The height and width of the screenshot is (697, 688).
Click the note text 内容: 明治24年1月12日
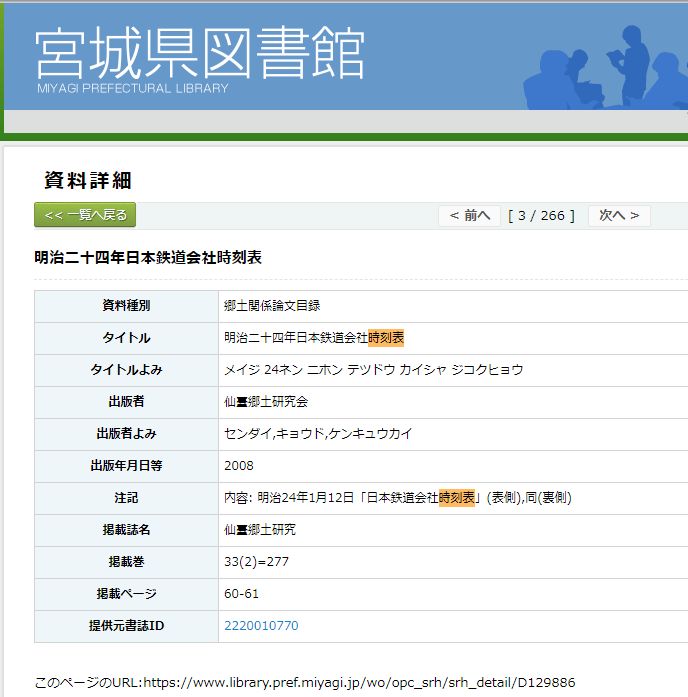click(289, 498)
